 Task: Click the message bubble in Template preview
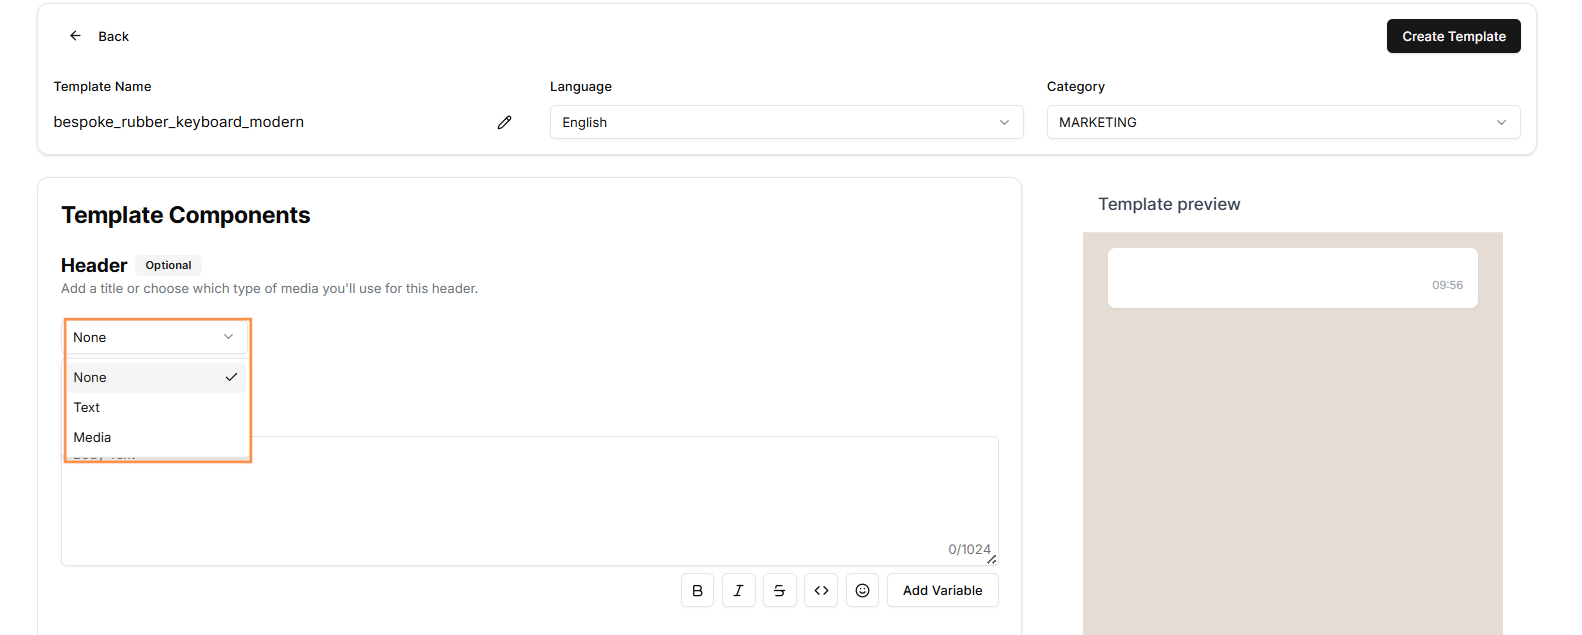pos(1292,277)
